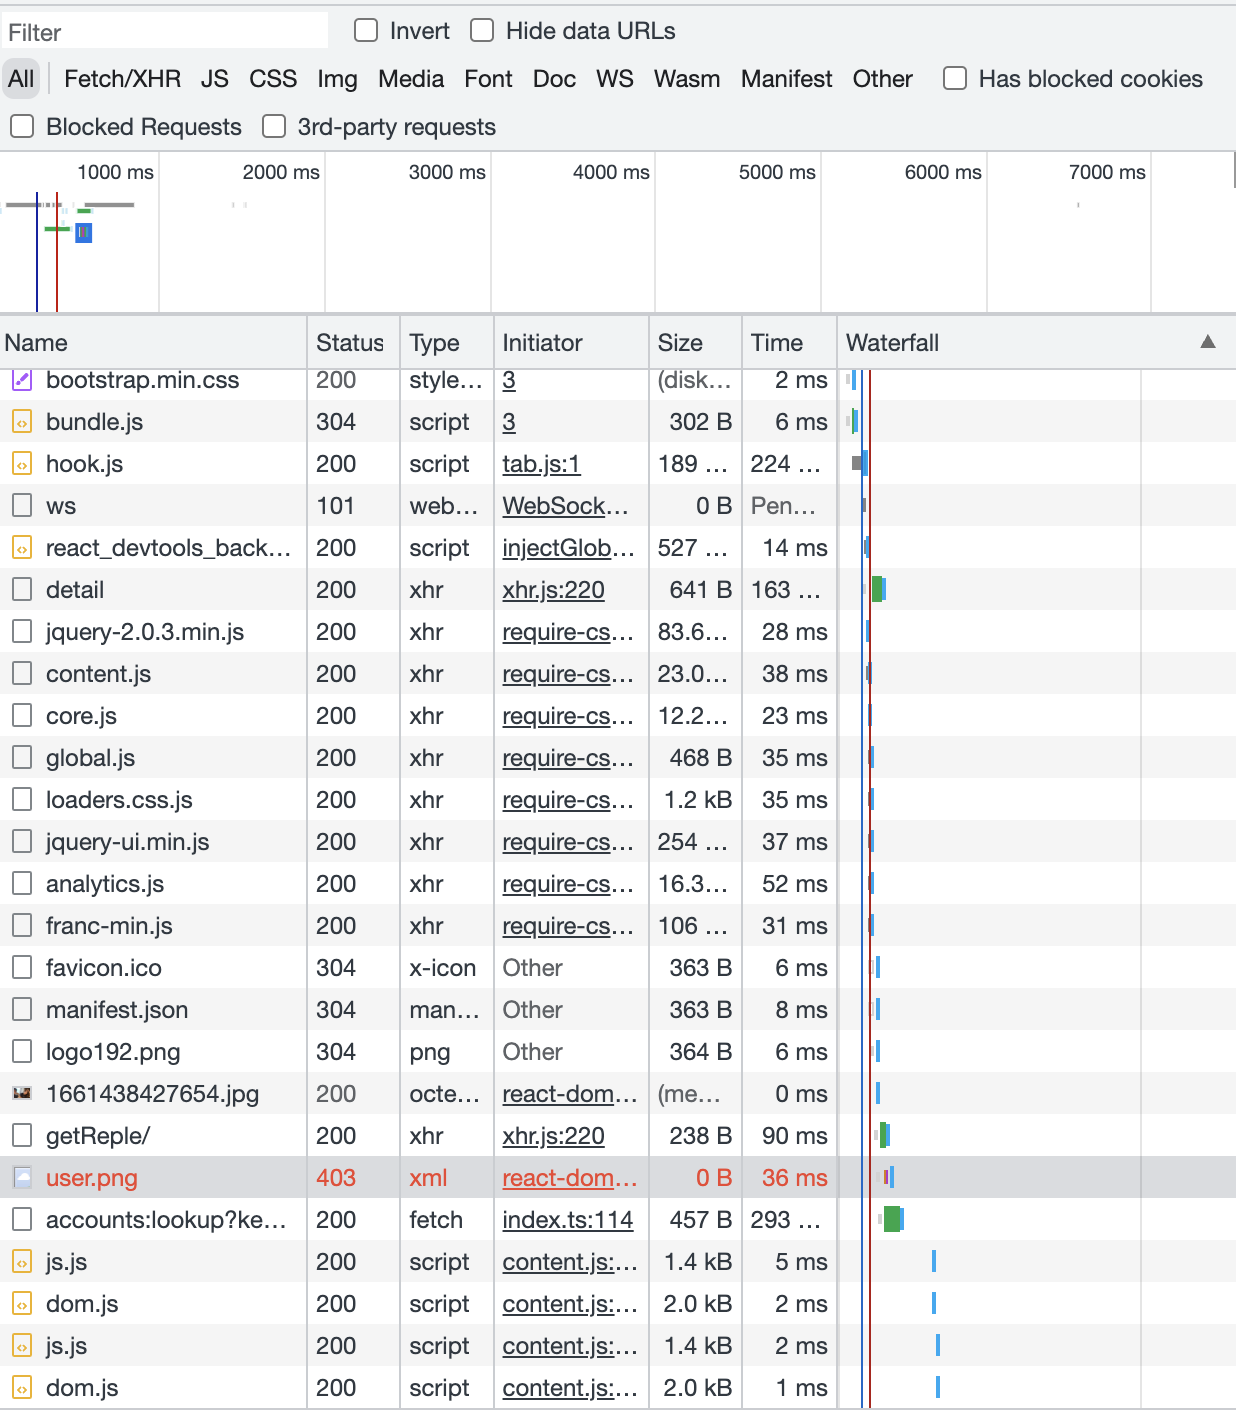Filter by Media requests
The width and height of the screenshot is (1236, 1410).
click(411, 79)
